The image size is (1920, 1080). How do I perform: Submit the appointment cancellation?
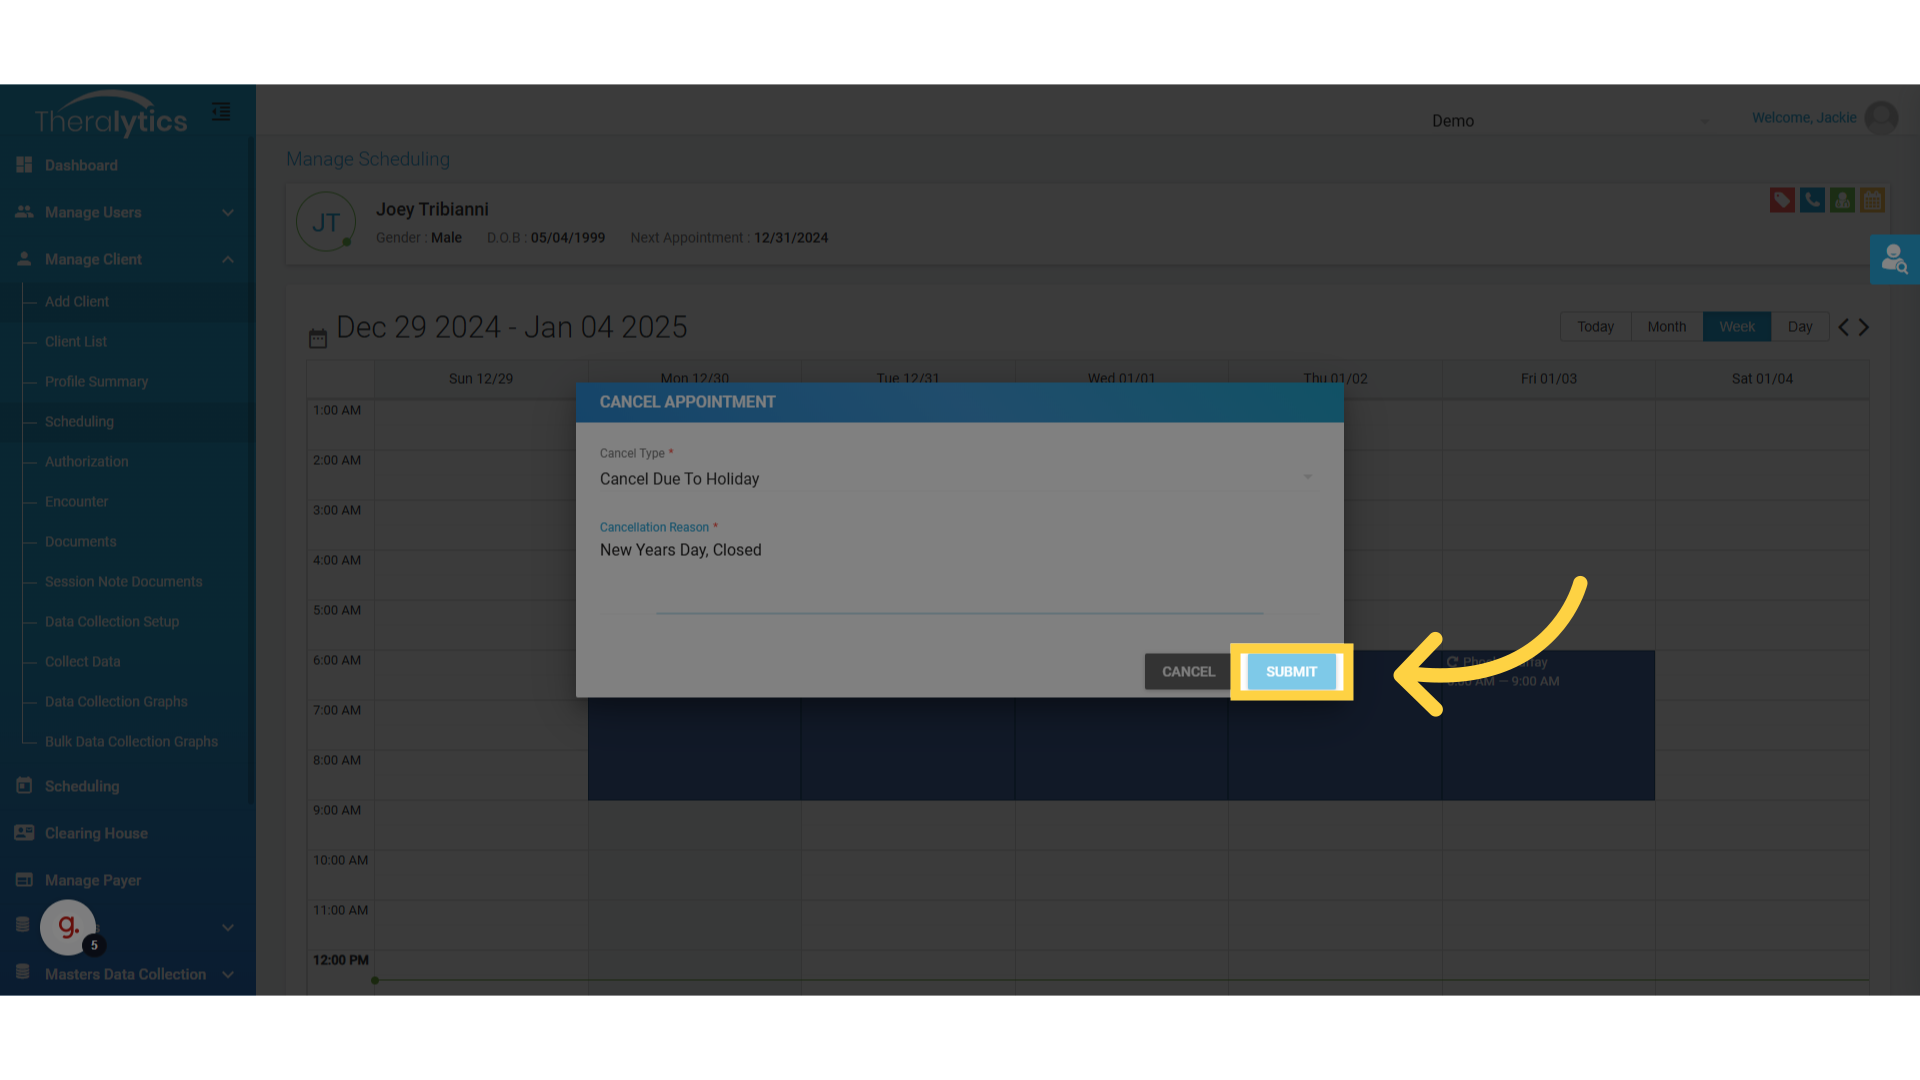coord(1291,672)
